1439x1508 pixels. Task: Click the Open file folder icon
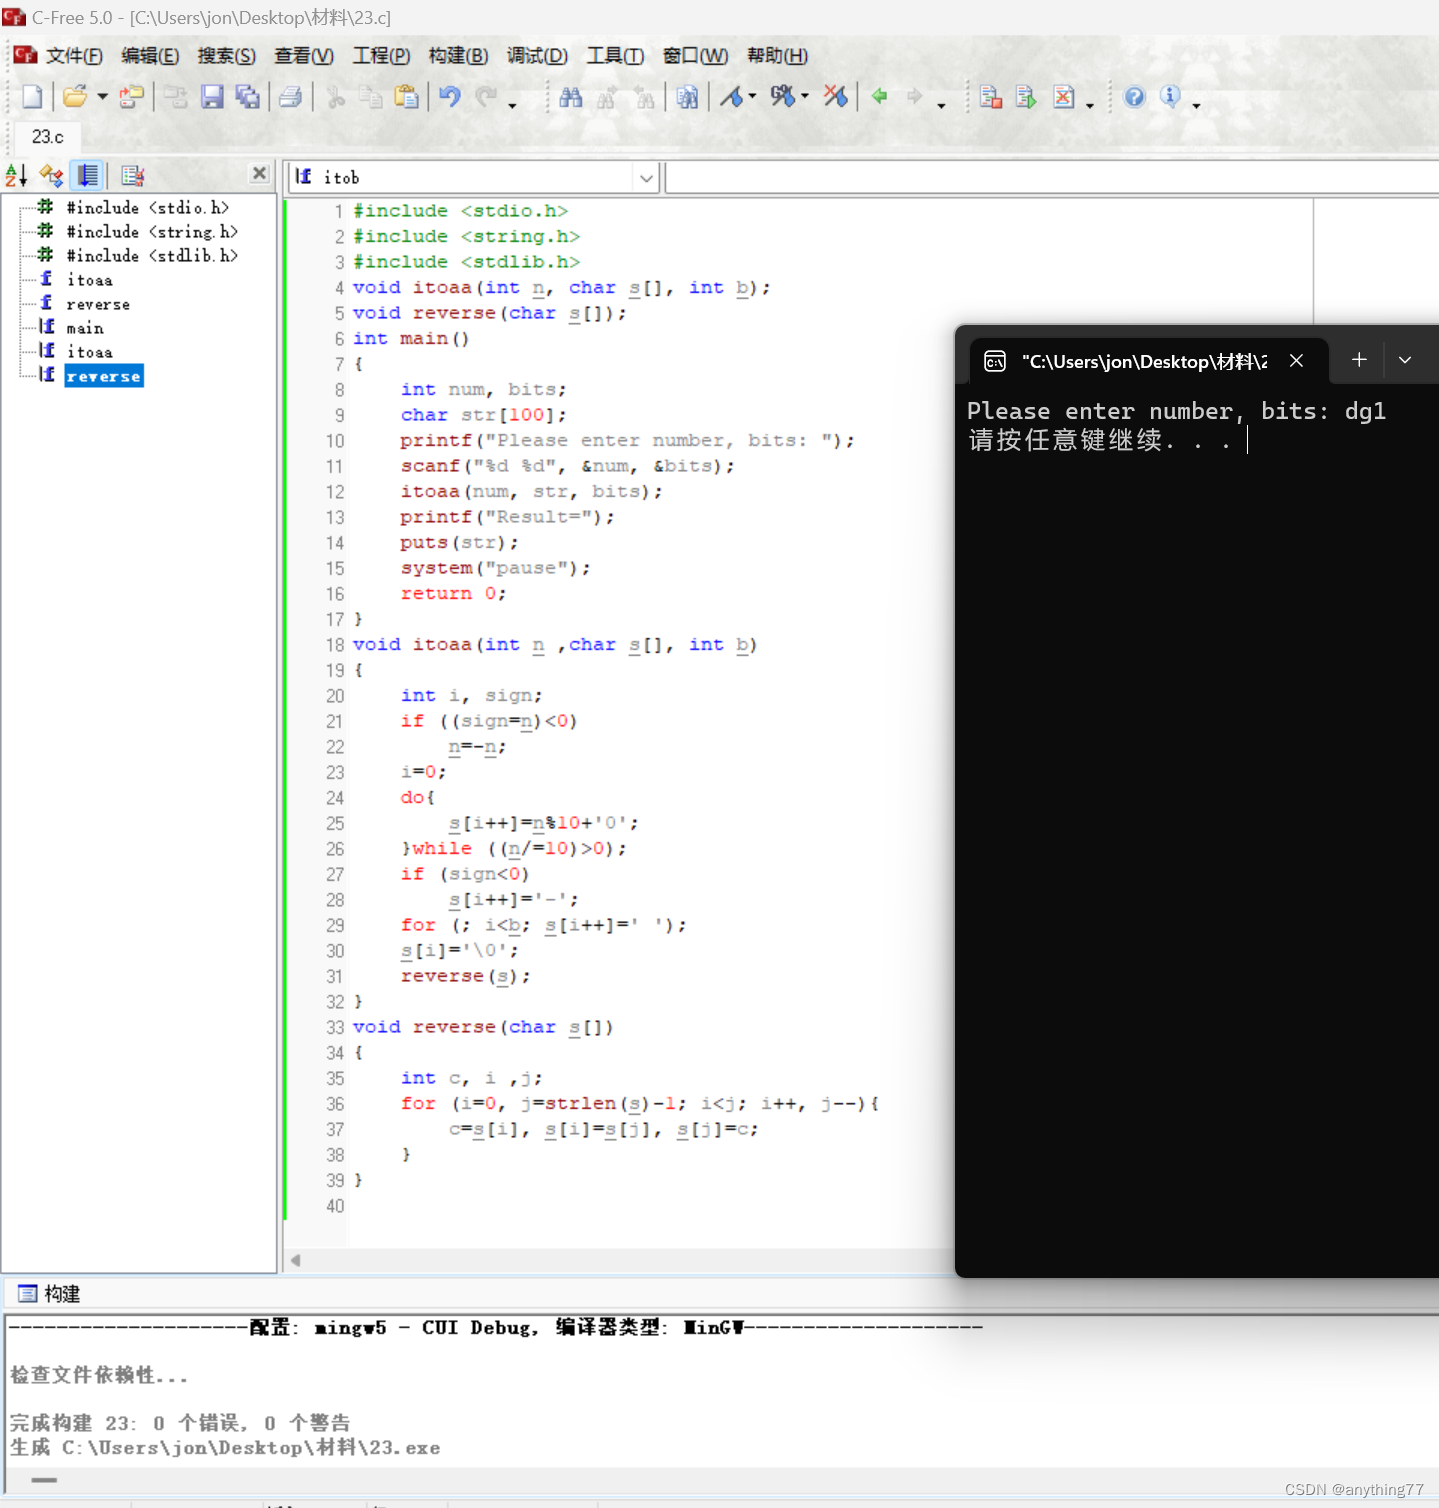pyautogui.click(x=74, y=96)
